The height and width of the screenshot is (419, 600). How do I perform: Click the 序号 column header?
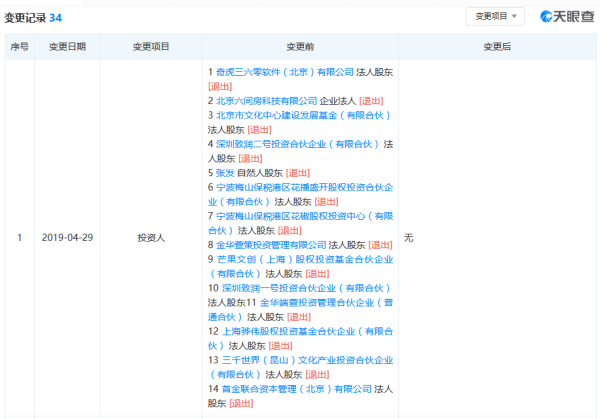[20, 47]
